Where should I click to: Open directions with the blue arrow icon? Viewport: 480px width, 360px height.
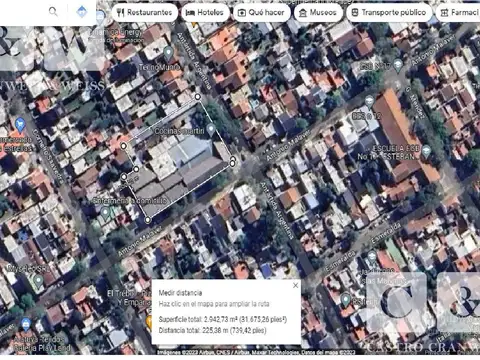[x=82, y=12]
